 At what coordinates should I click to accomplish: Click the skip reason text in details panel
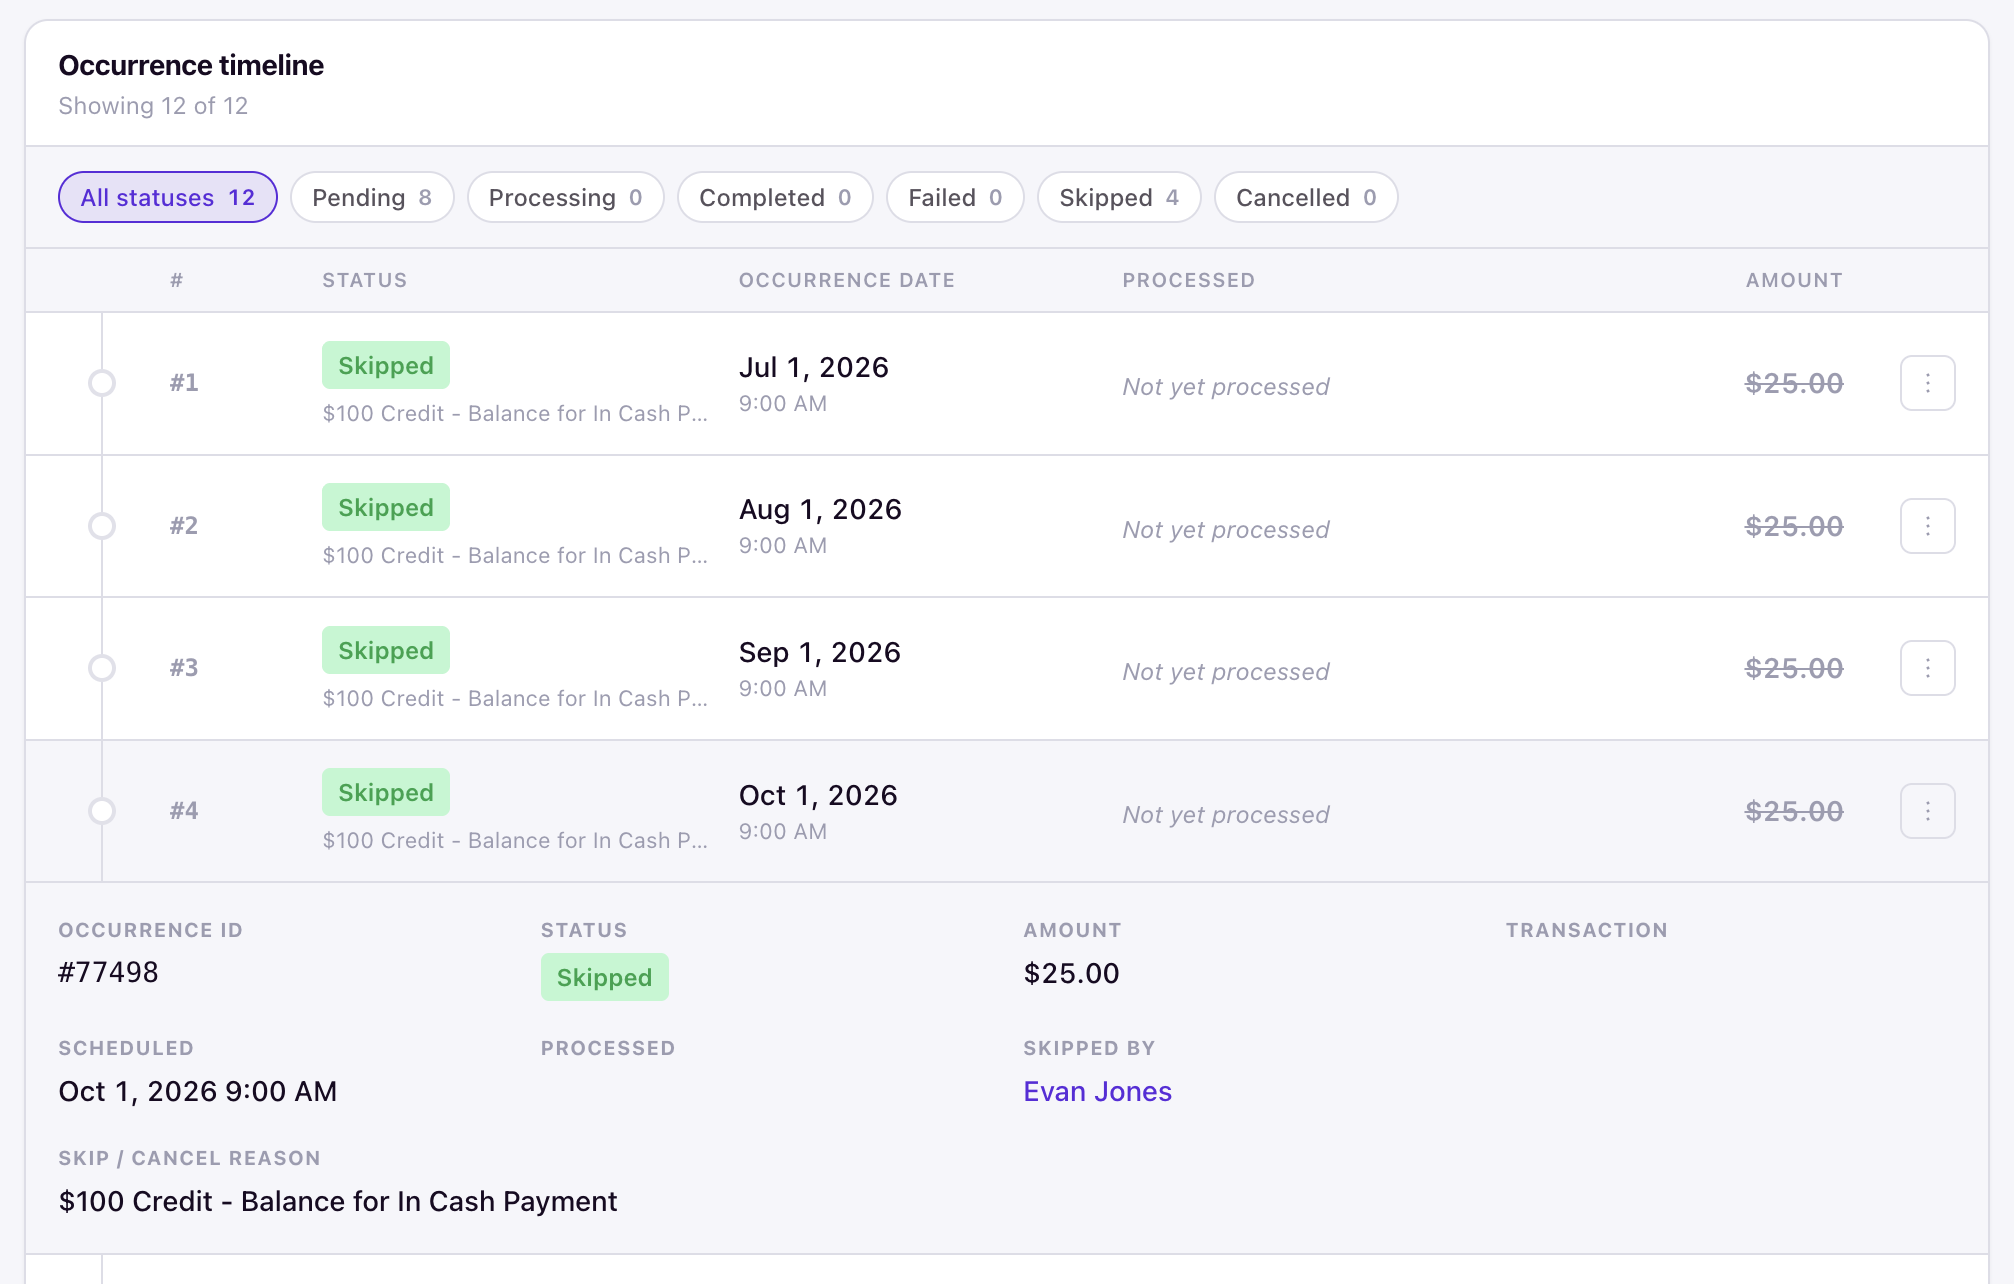pyautogui.click(x=338, y=1201)
